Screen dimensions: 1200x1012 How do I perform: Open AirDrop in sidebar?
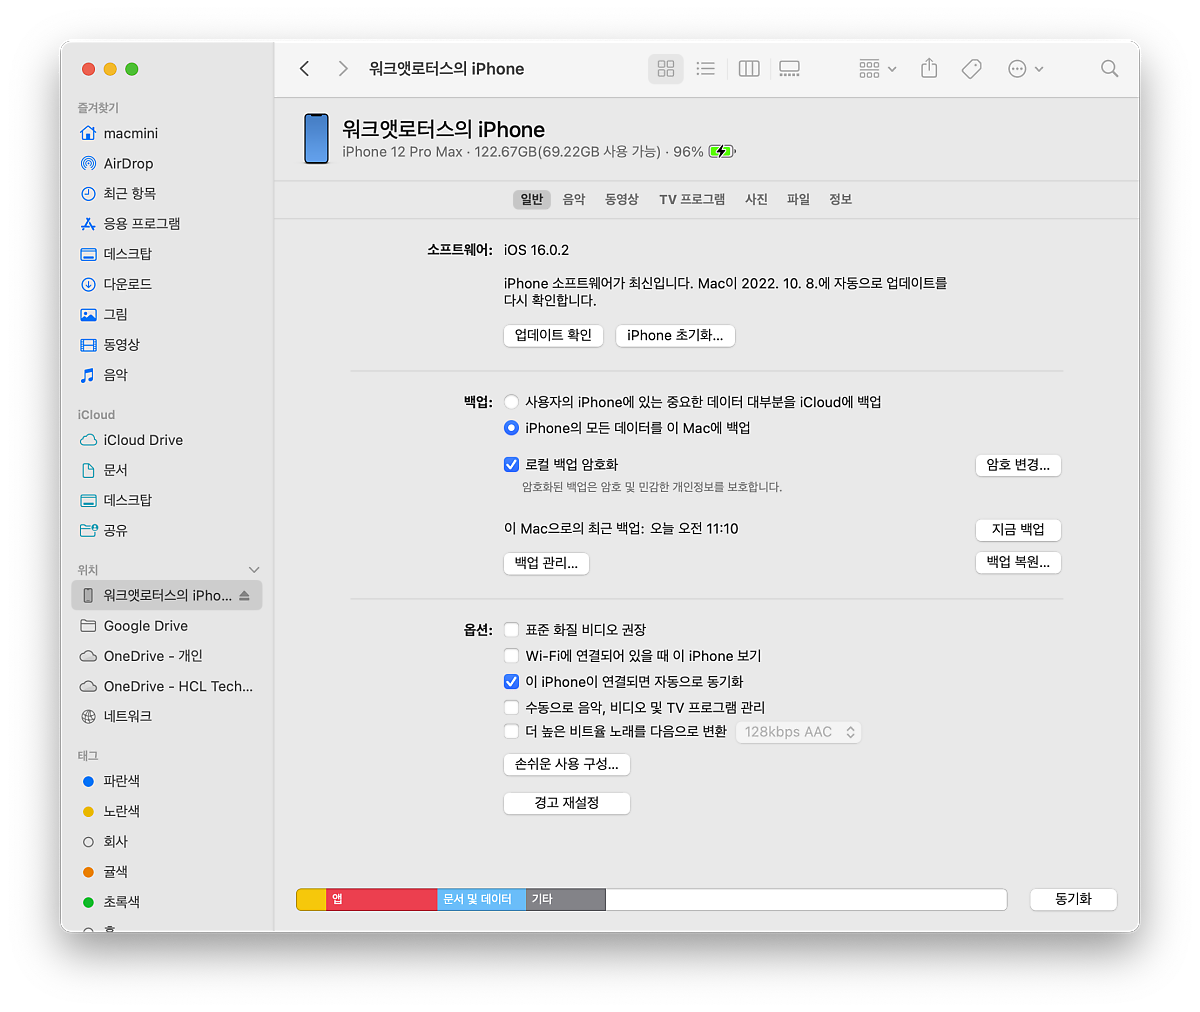click(x=128, y=163)
